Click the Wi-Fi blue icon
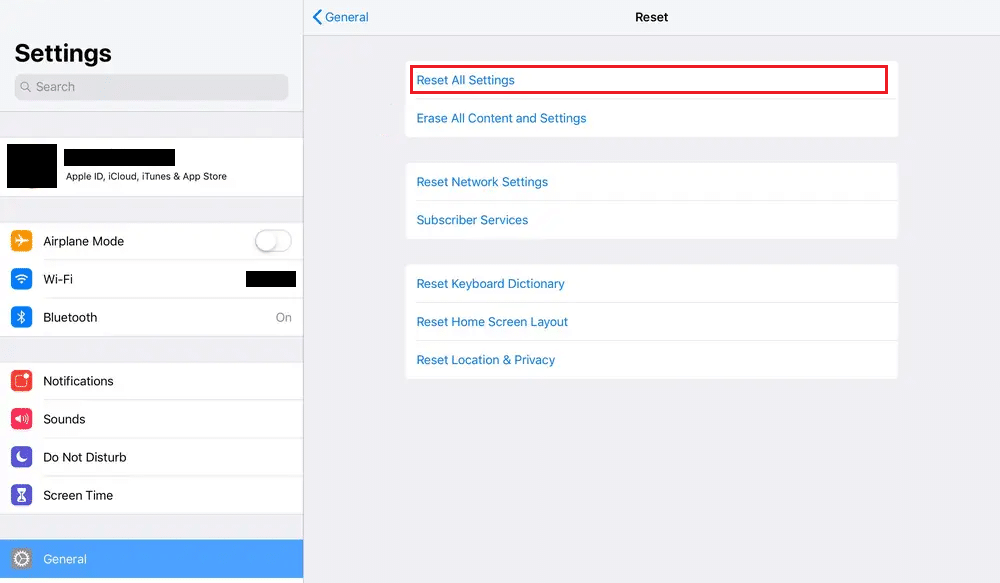The image size is (1000, 583). tap(22, 279)
